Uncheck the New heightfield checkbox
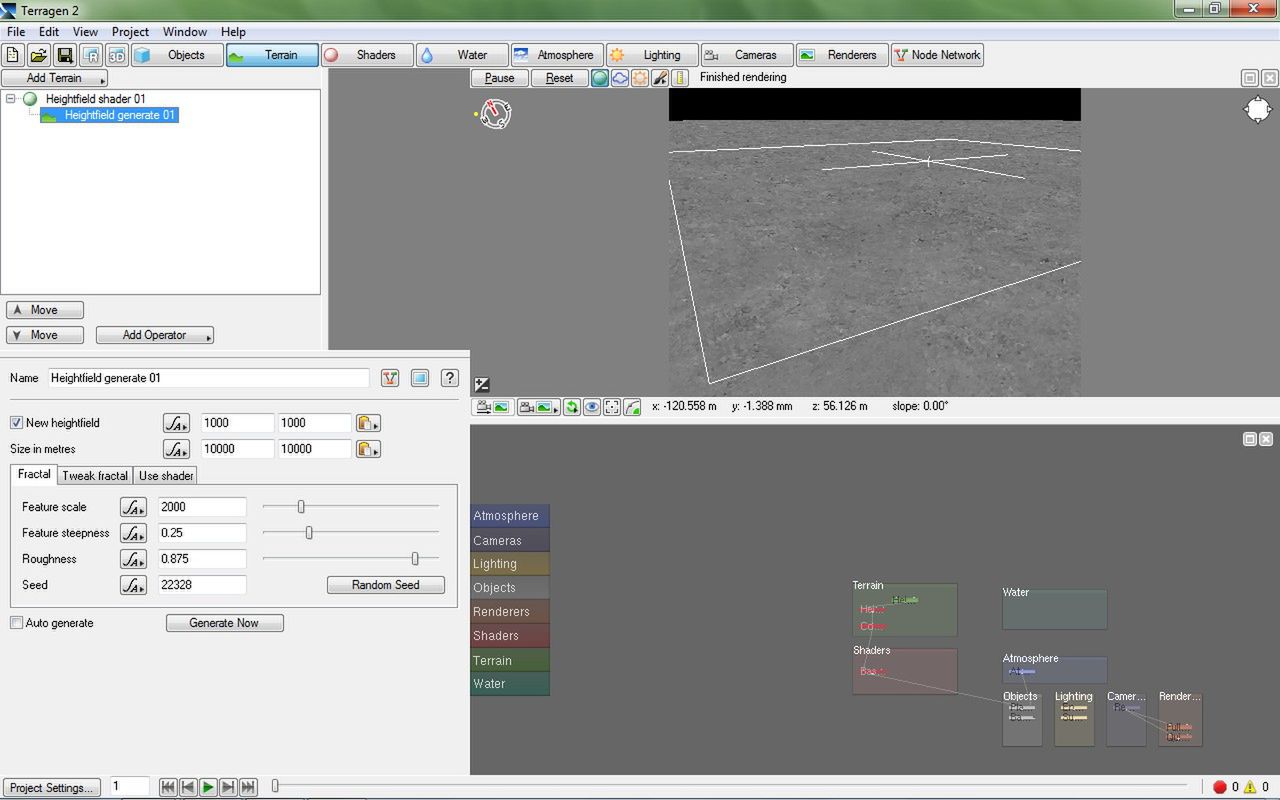The width and height of the screenshot is (1280, 800). (x=16, y=423)
